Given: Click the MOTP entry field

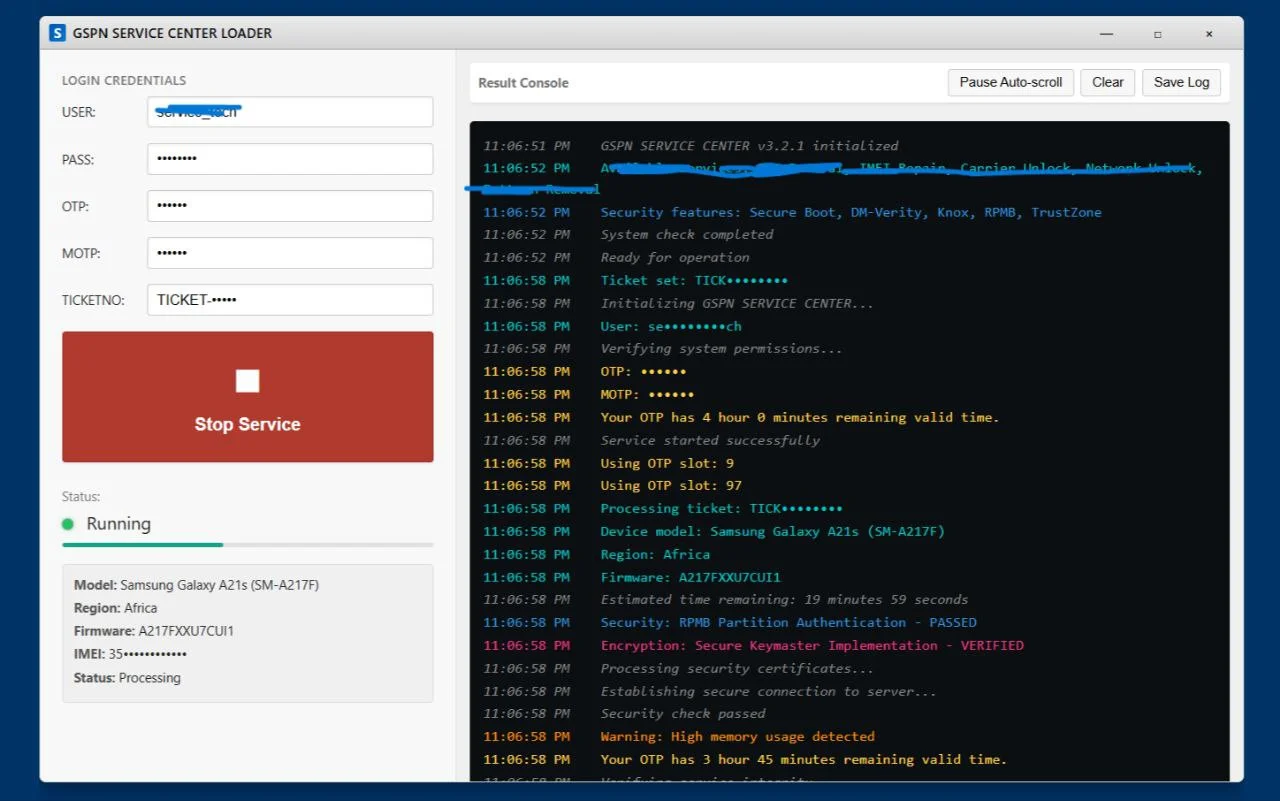Looking at the screenshot, I should point(290,253).
